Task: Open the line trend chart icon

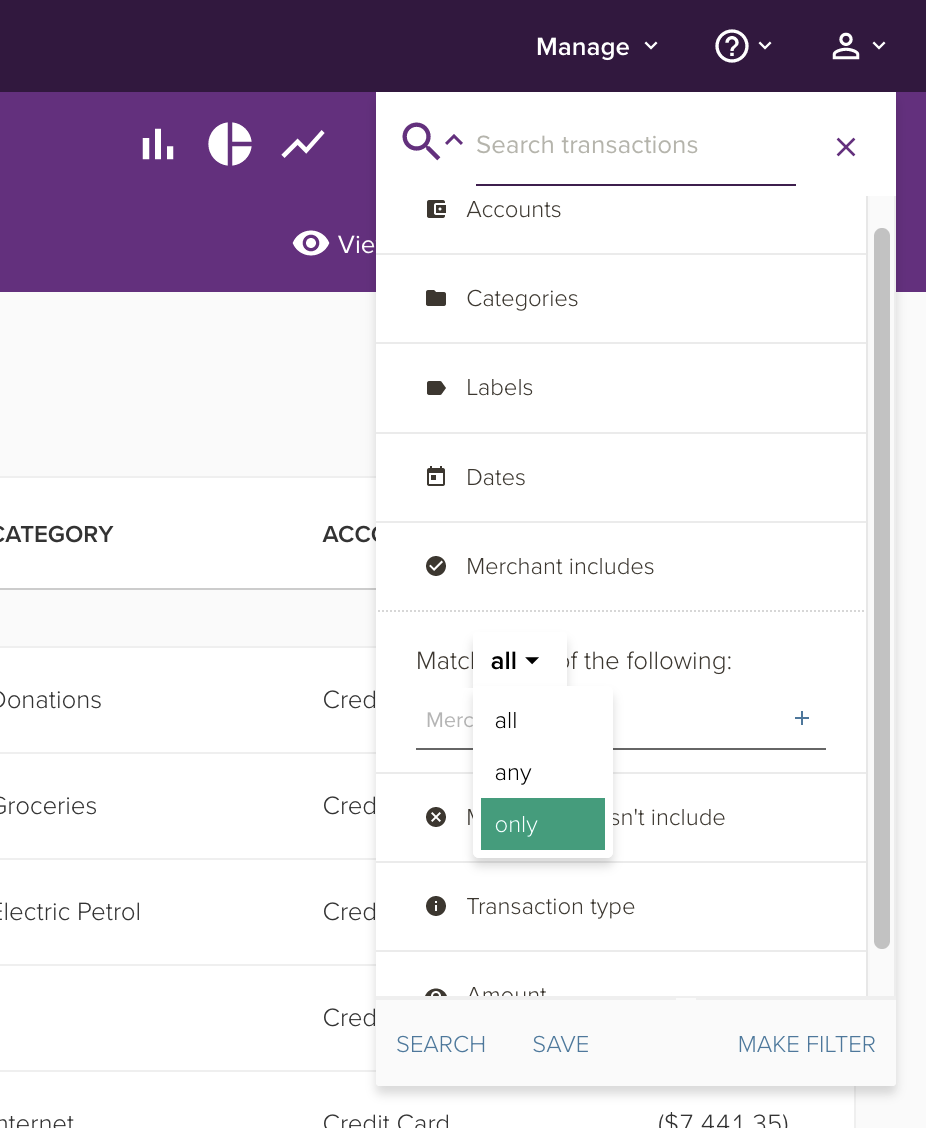Action: click(302, 145)
